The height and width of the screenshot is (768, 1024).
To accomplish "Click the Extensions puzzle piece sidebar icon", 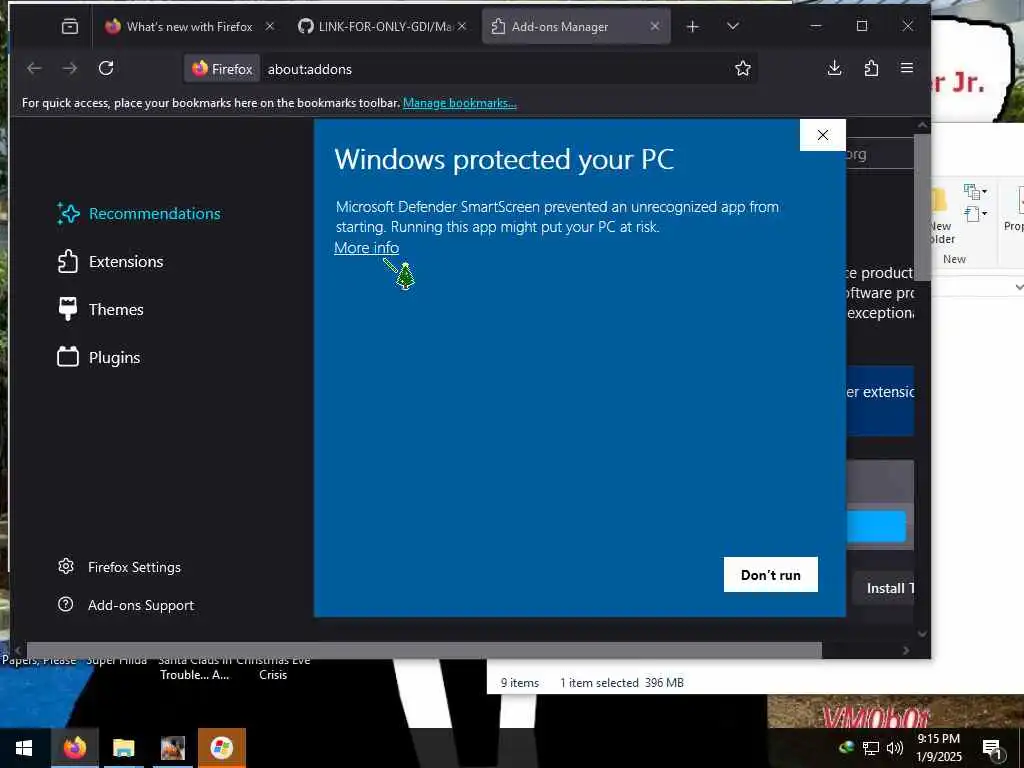I will pos(68,261).
